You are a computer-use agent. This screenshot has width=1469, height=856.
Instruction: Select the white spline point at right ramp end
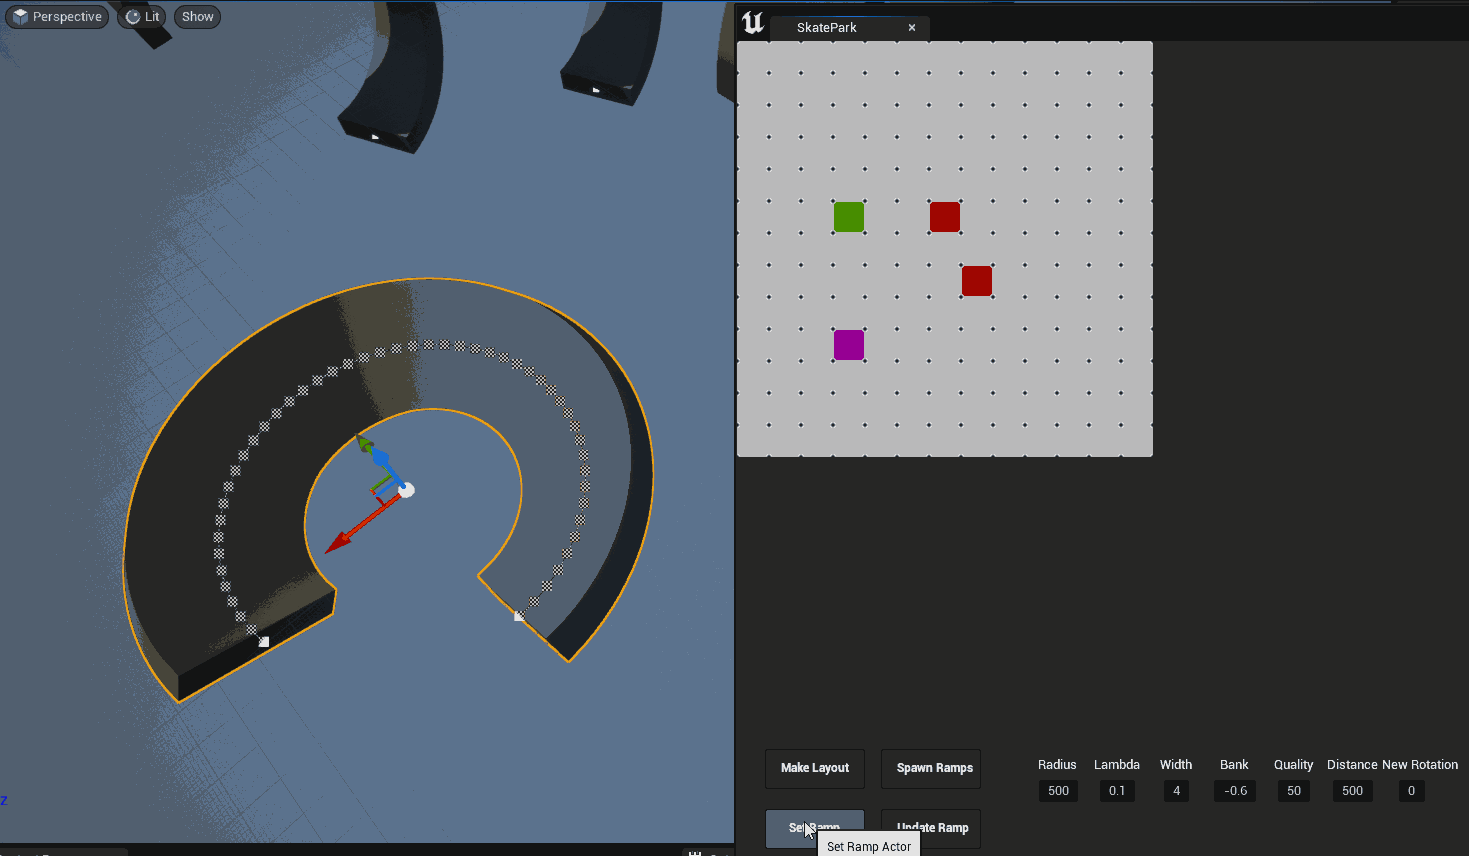coord(519,616)
